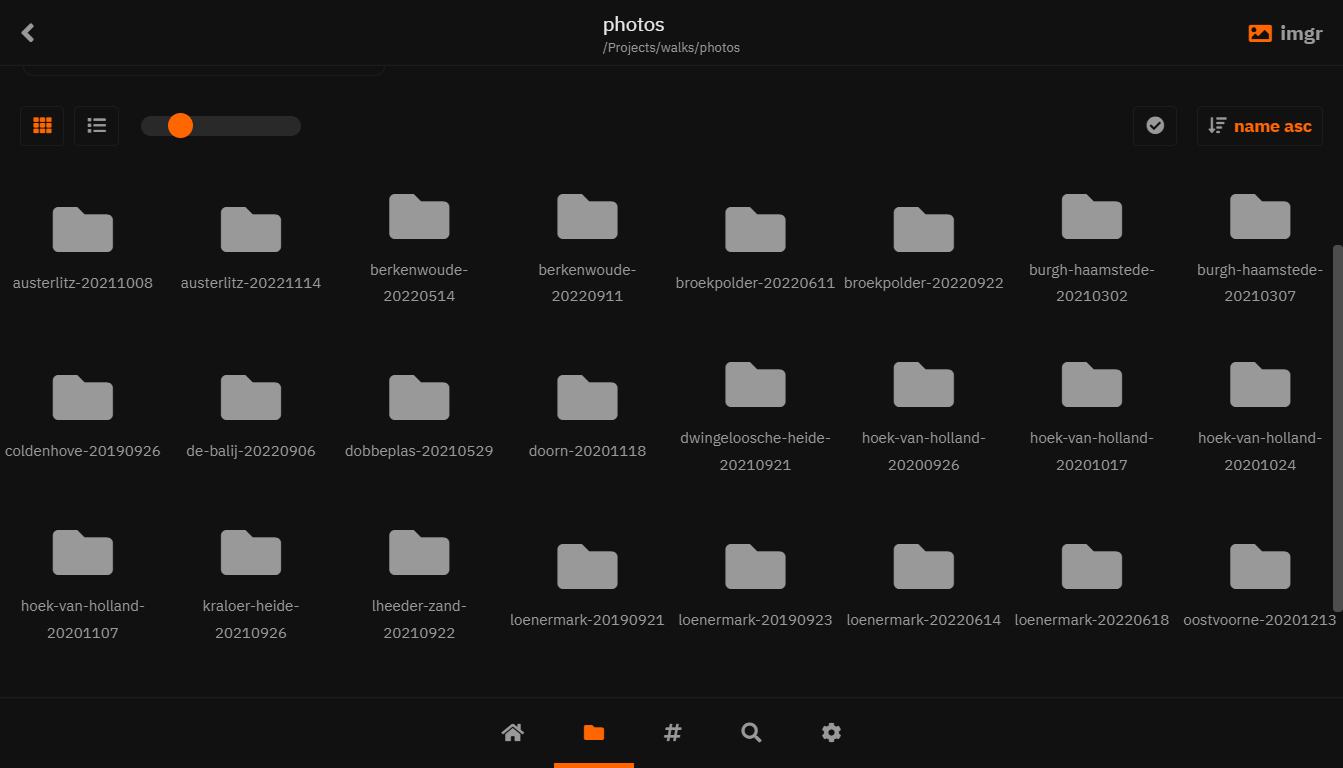Open the coldenhove-20190926 folder icon
Screen dimensions: 1343x768
tap(83, 397)
